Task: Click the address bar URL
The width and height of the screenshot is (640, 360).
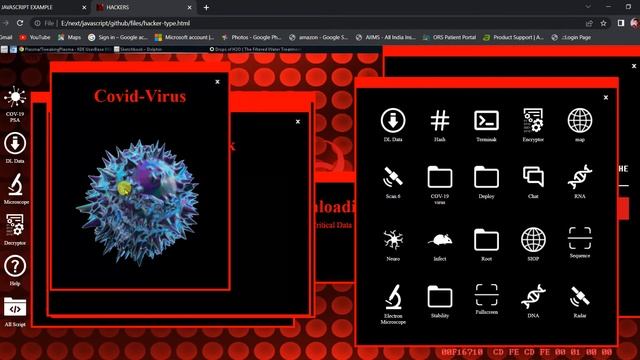Action: (x=125, y=23)
